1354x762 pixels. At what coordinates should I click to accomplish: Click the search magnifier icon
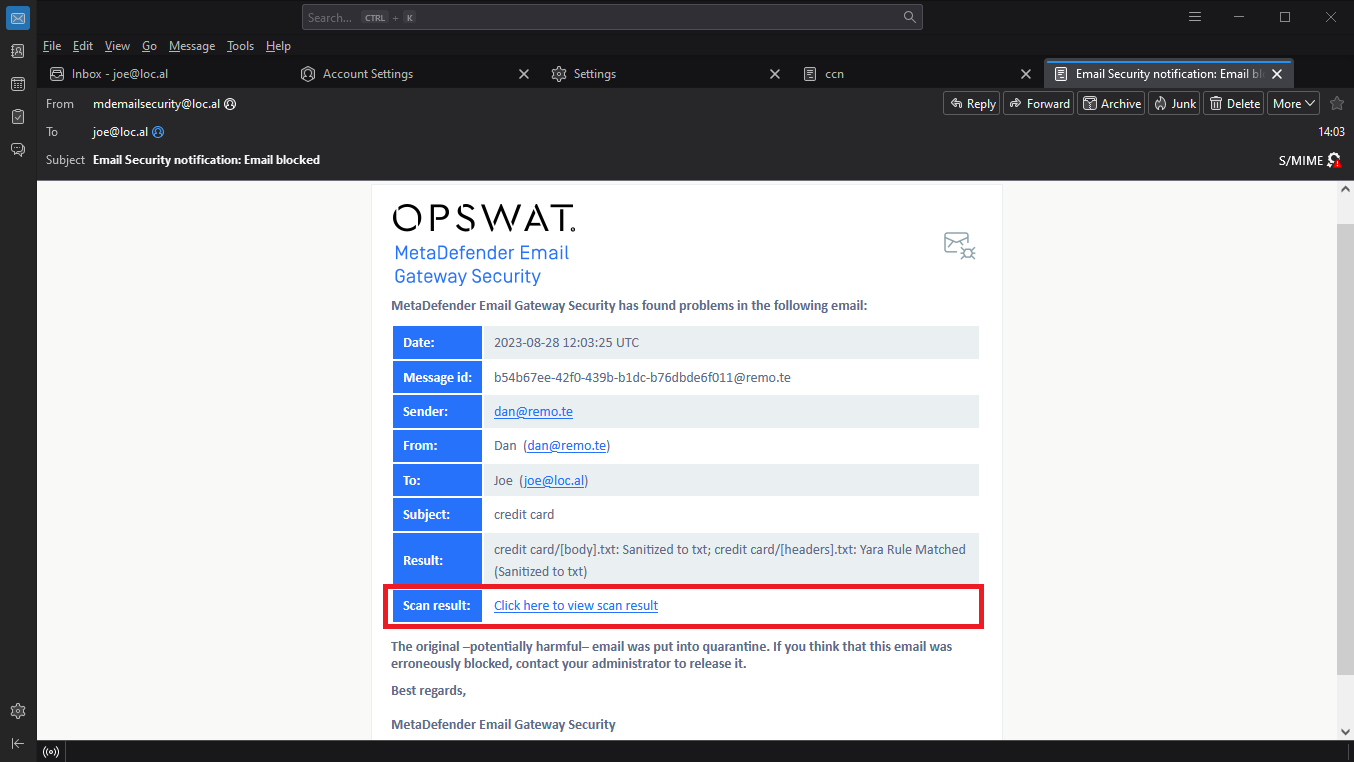click(909, 17)
